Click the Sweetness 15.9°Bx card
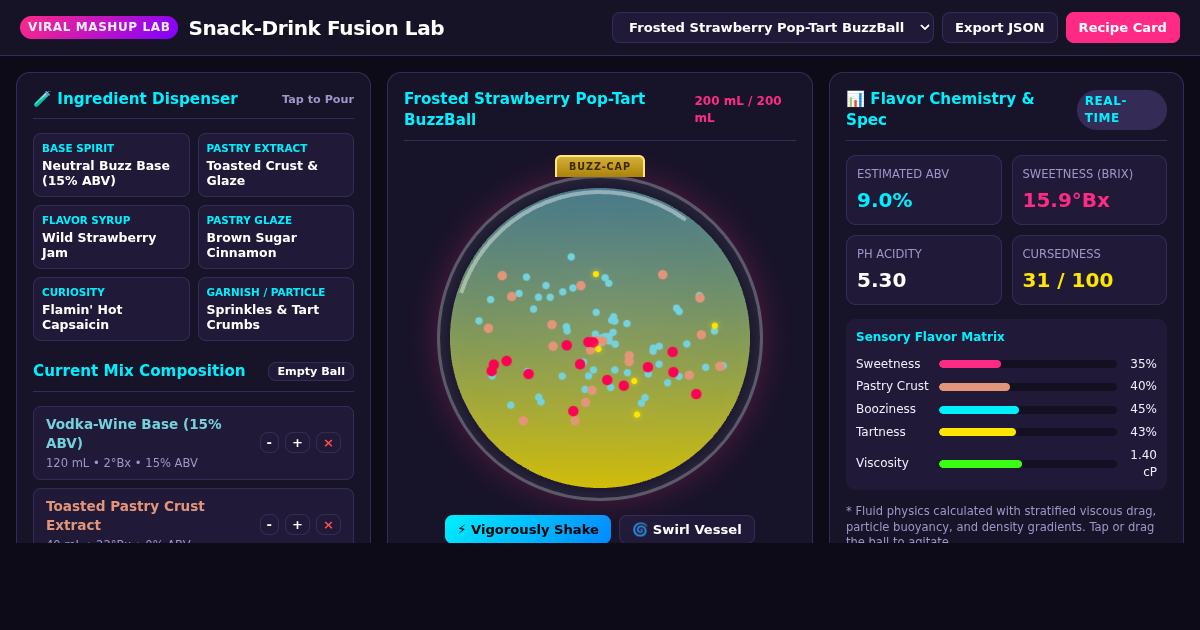Viewport: 1200px width, 630px height. [x=1089, y=190]
